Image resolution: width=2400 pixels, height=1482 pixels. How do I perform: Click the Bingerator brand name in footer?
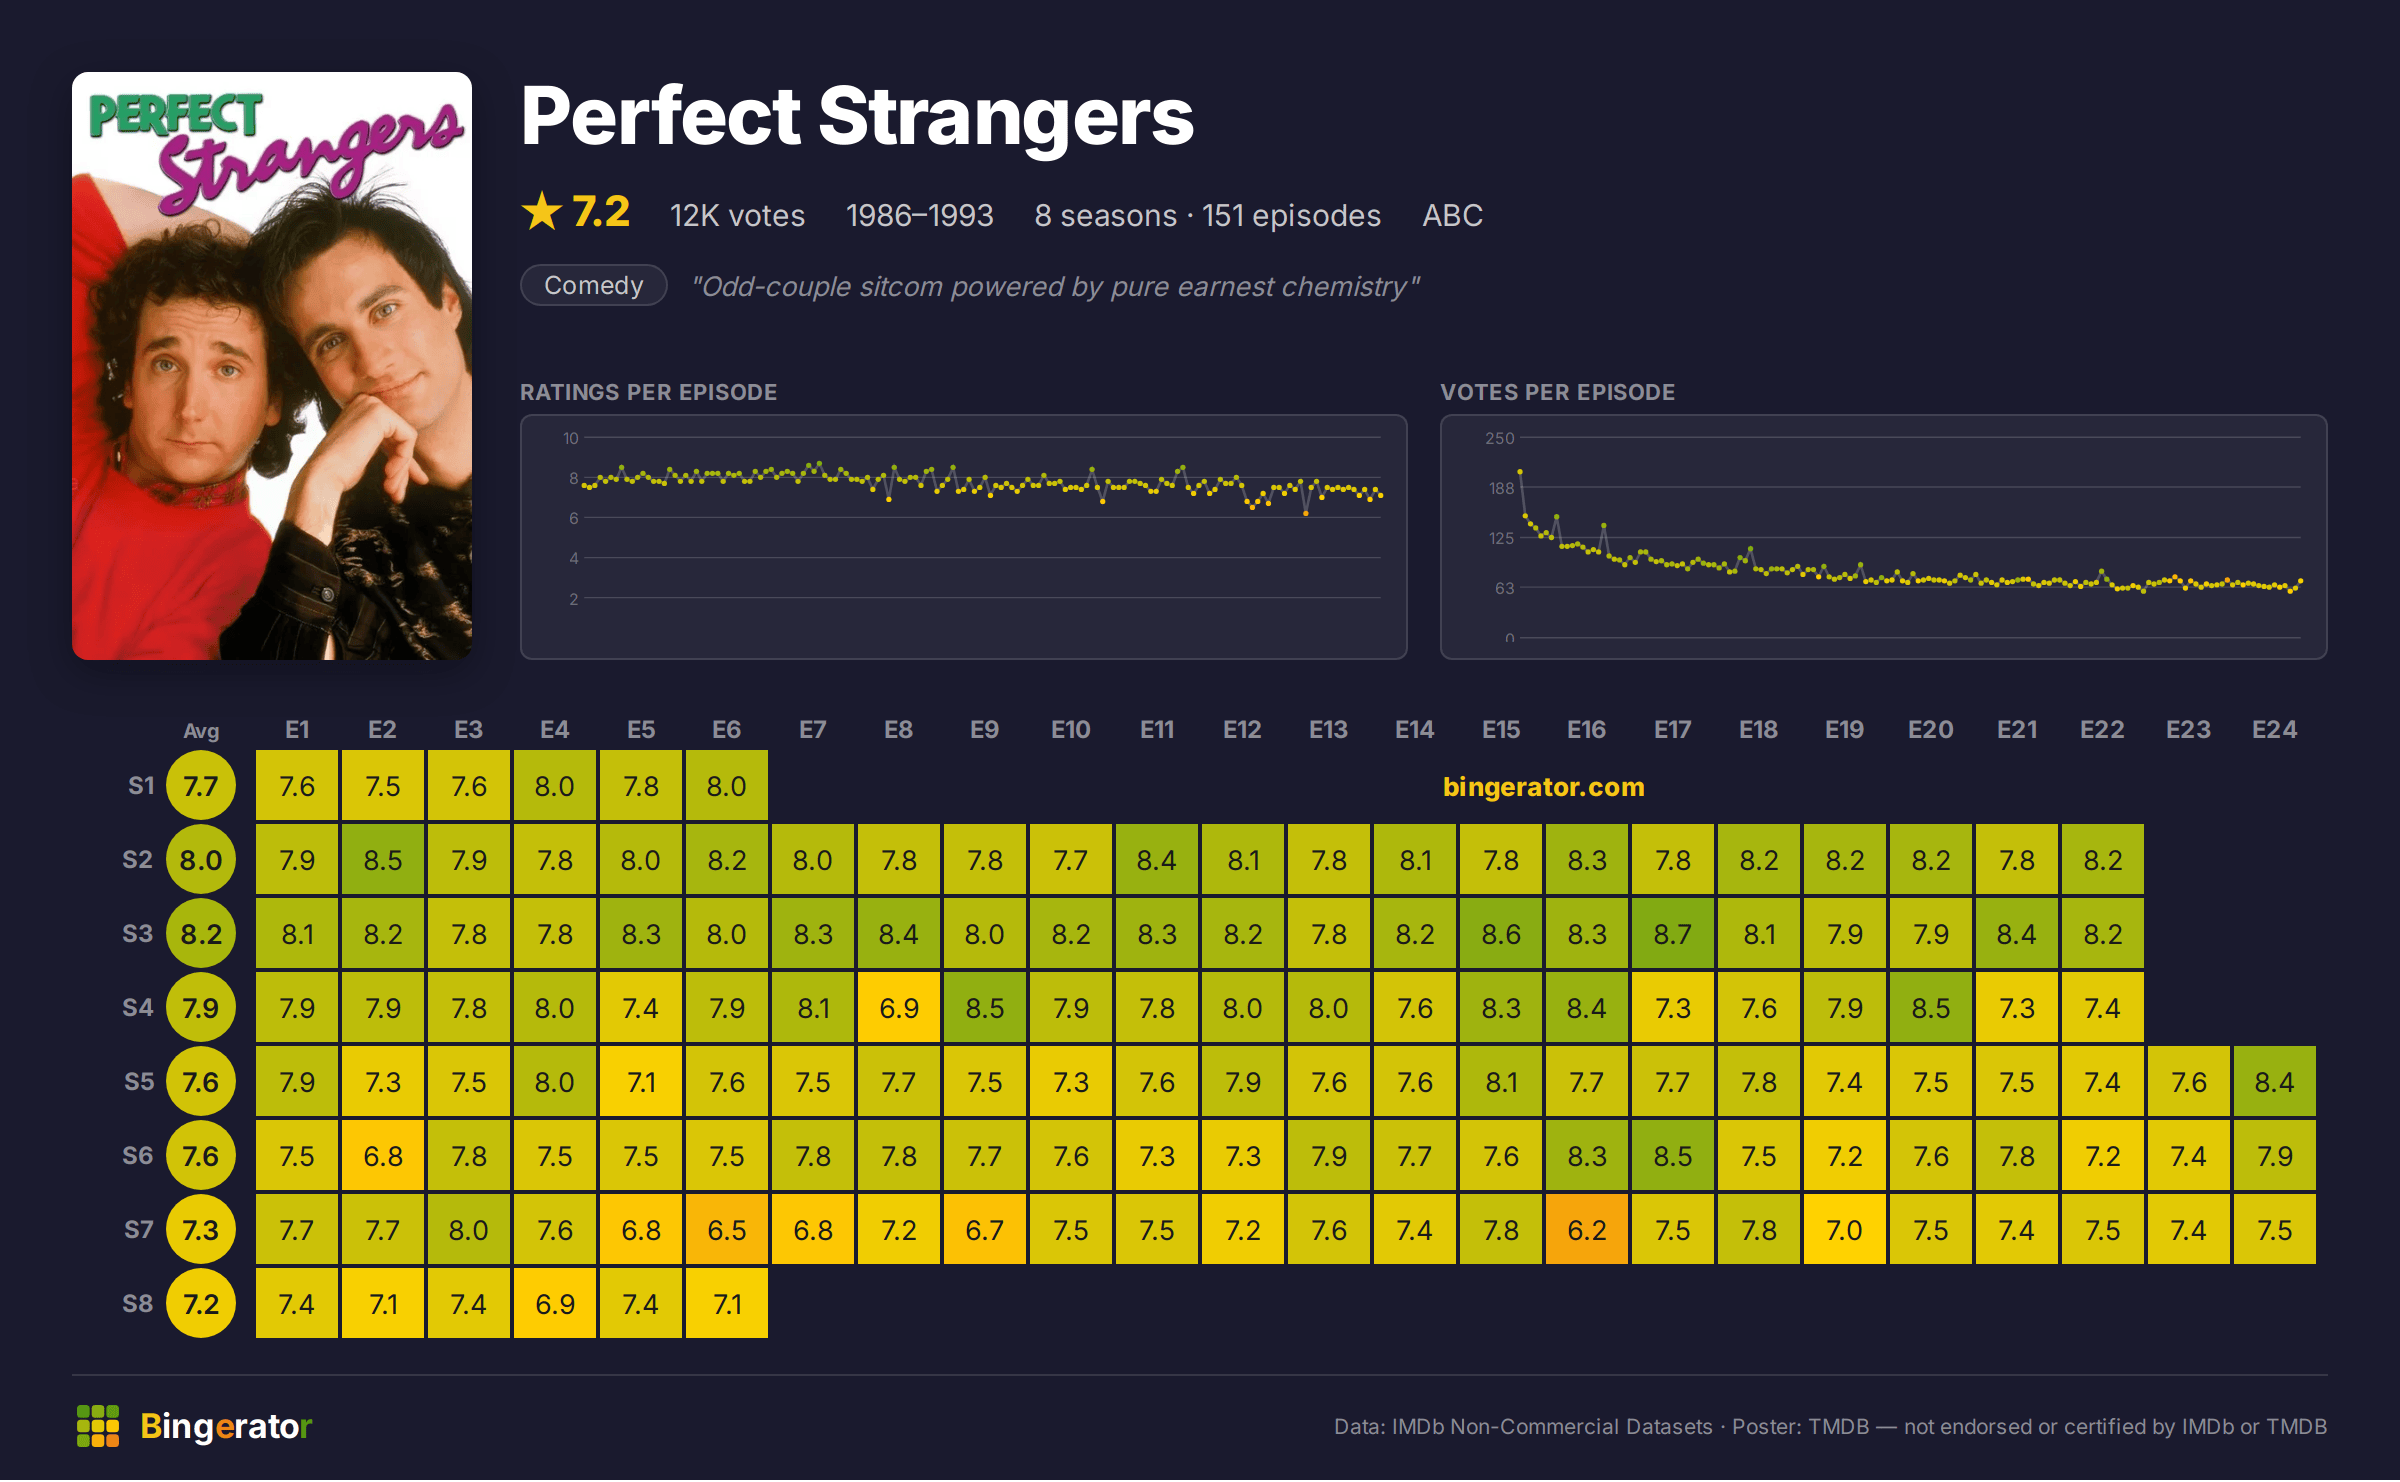[226, 1426]
